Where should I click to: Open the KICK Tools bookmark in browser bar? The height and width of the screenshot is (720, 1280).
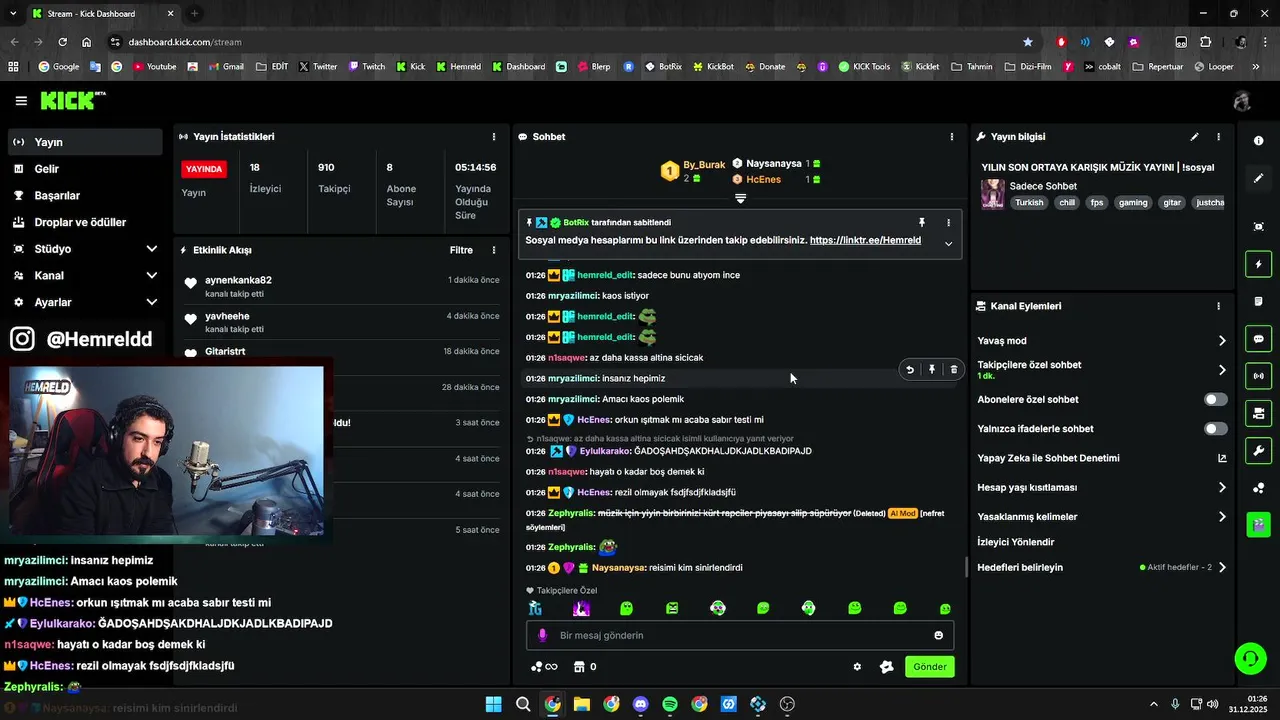point(864,67)
